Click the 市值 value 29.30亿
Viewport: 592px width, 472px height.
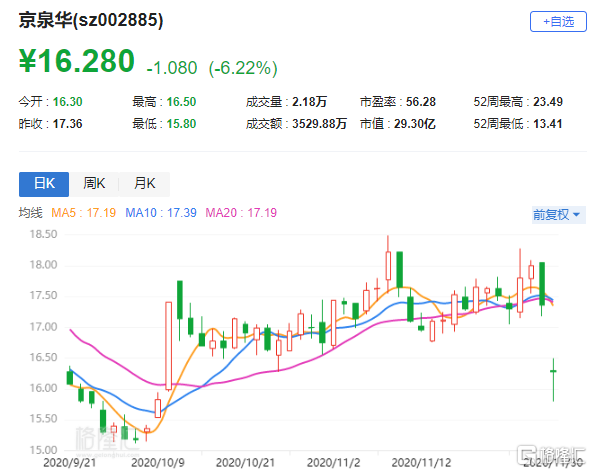click(x=415, y=124)
